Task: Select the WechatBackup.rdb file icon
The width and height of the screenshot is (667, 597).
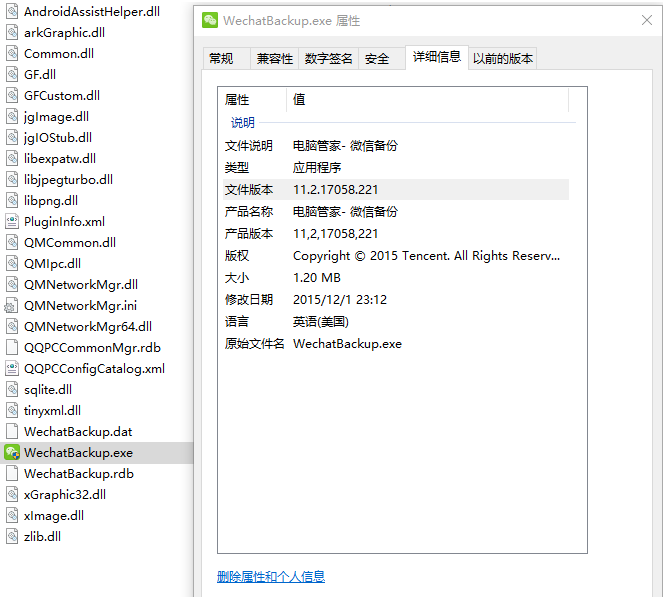Action: (12, 474)
